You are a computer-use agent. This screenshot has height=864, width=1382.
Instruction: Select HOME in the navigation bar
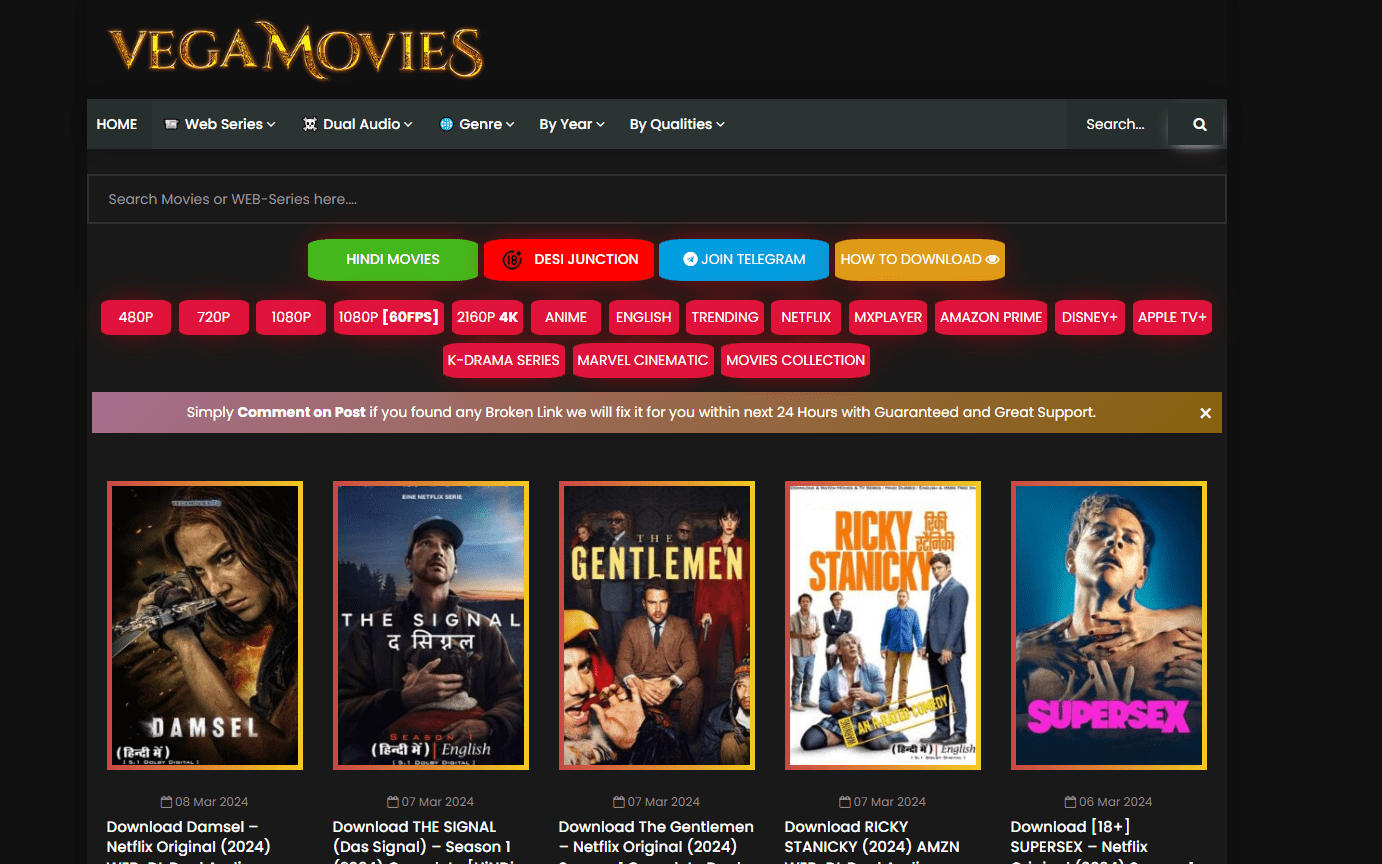pyautogui.click(x=117, y=124)
